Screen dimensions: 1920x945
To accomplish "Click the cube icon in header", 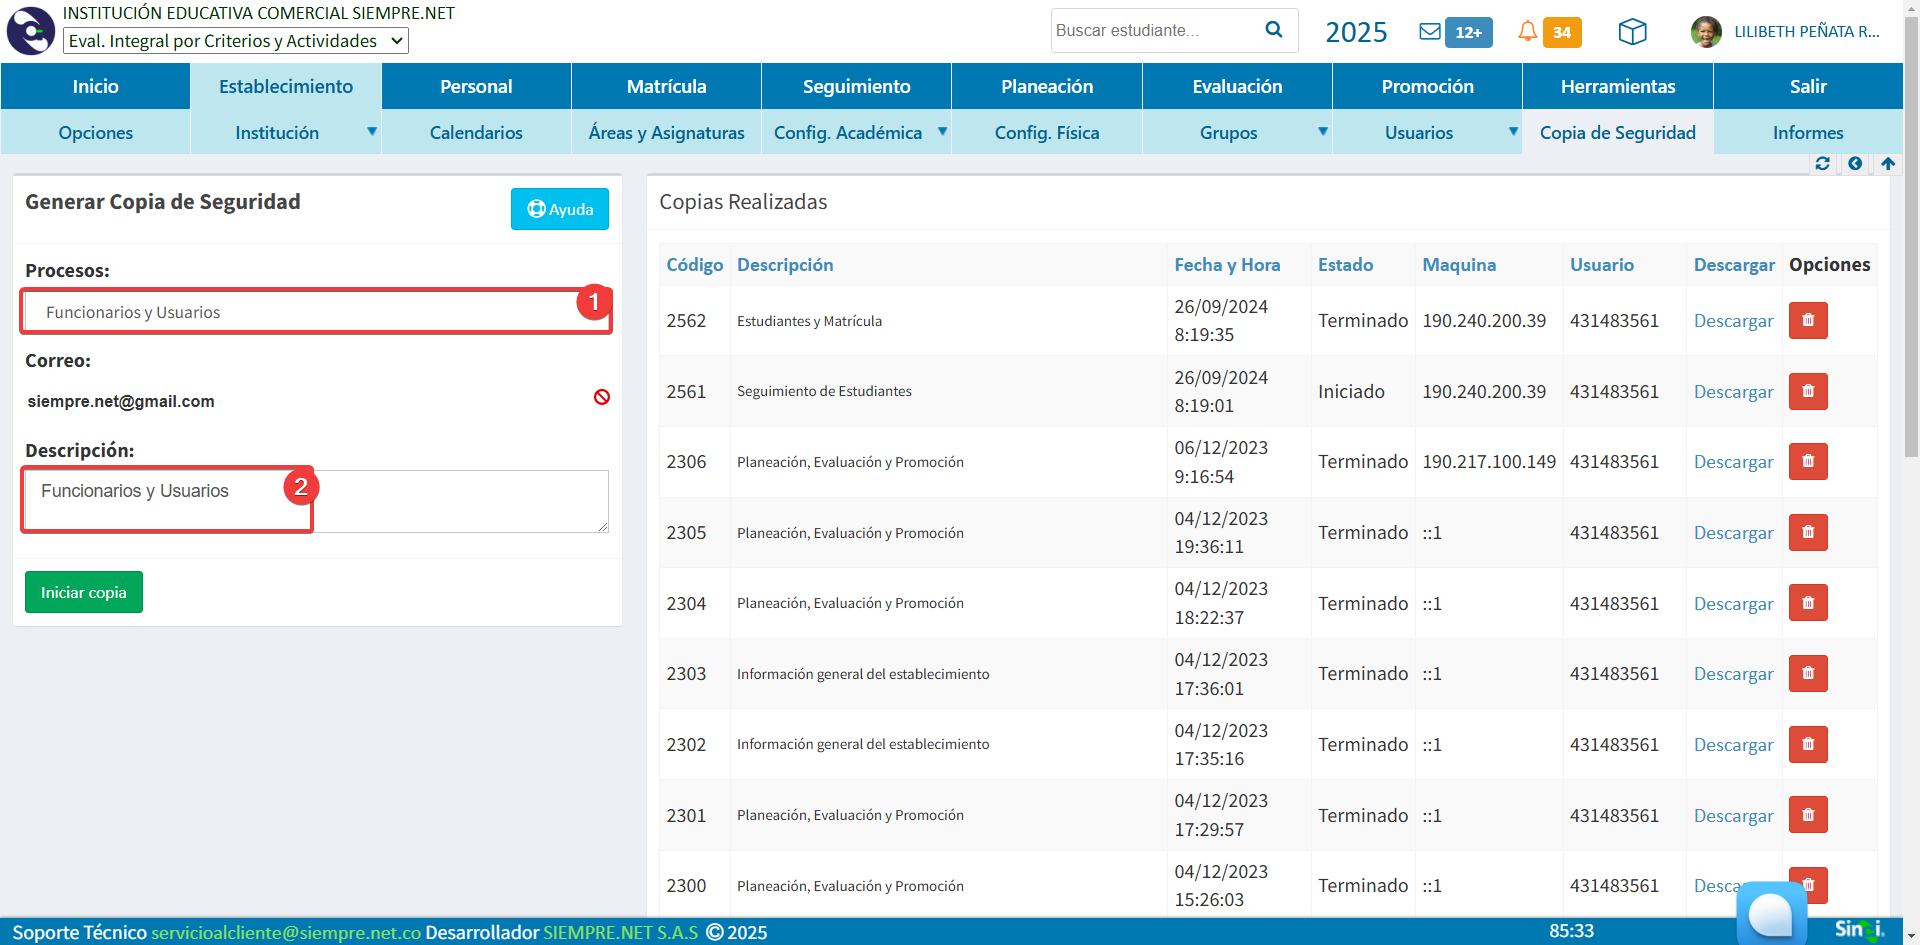I will (x=1632, y=32).
